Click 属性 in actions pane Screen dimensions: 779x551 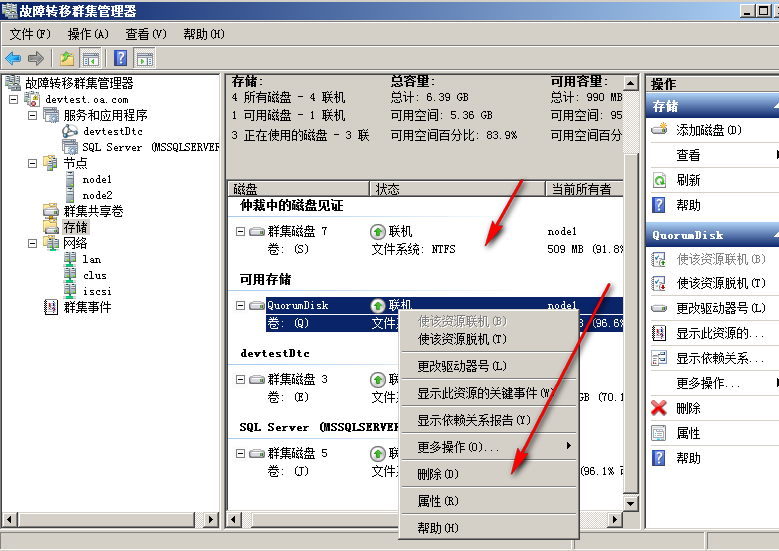[x=688, y=433]
